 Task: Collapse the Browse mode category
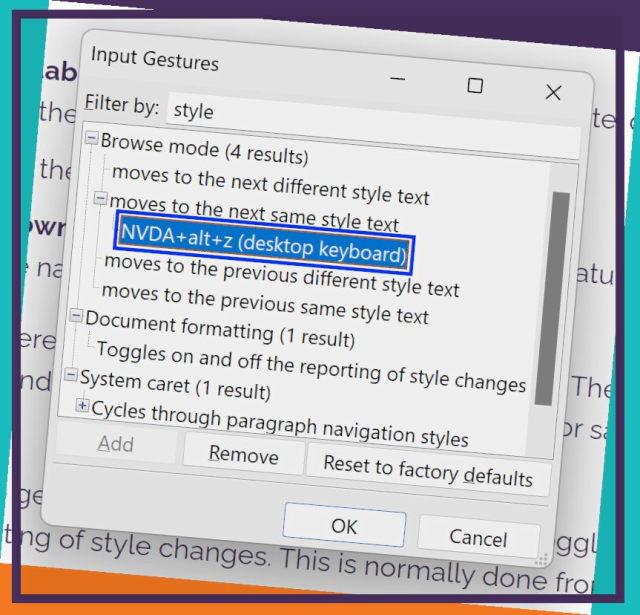pos(91,140)
